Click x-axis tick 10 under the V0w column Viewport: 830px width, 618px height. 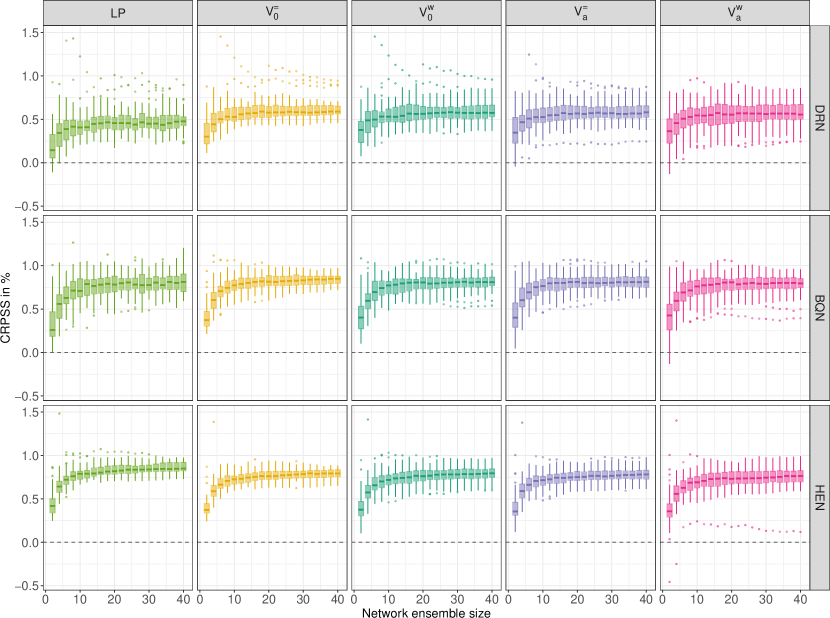[389, 599]
